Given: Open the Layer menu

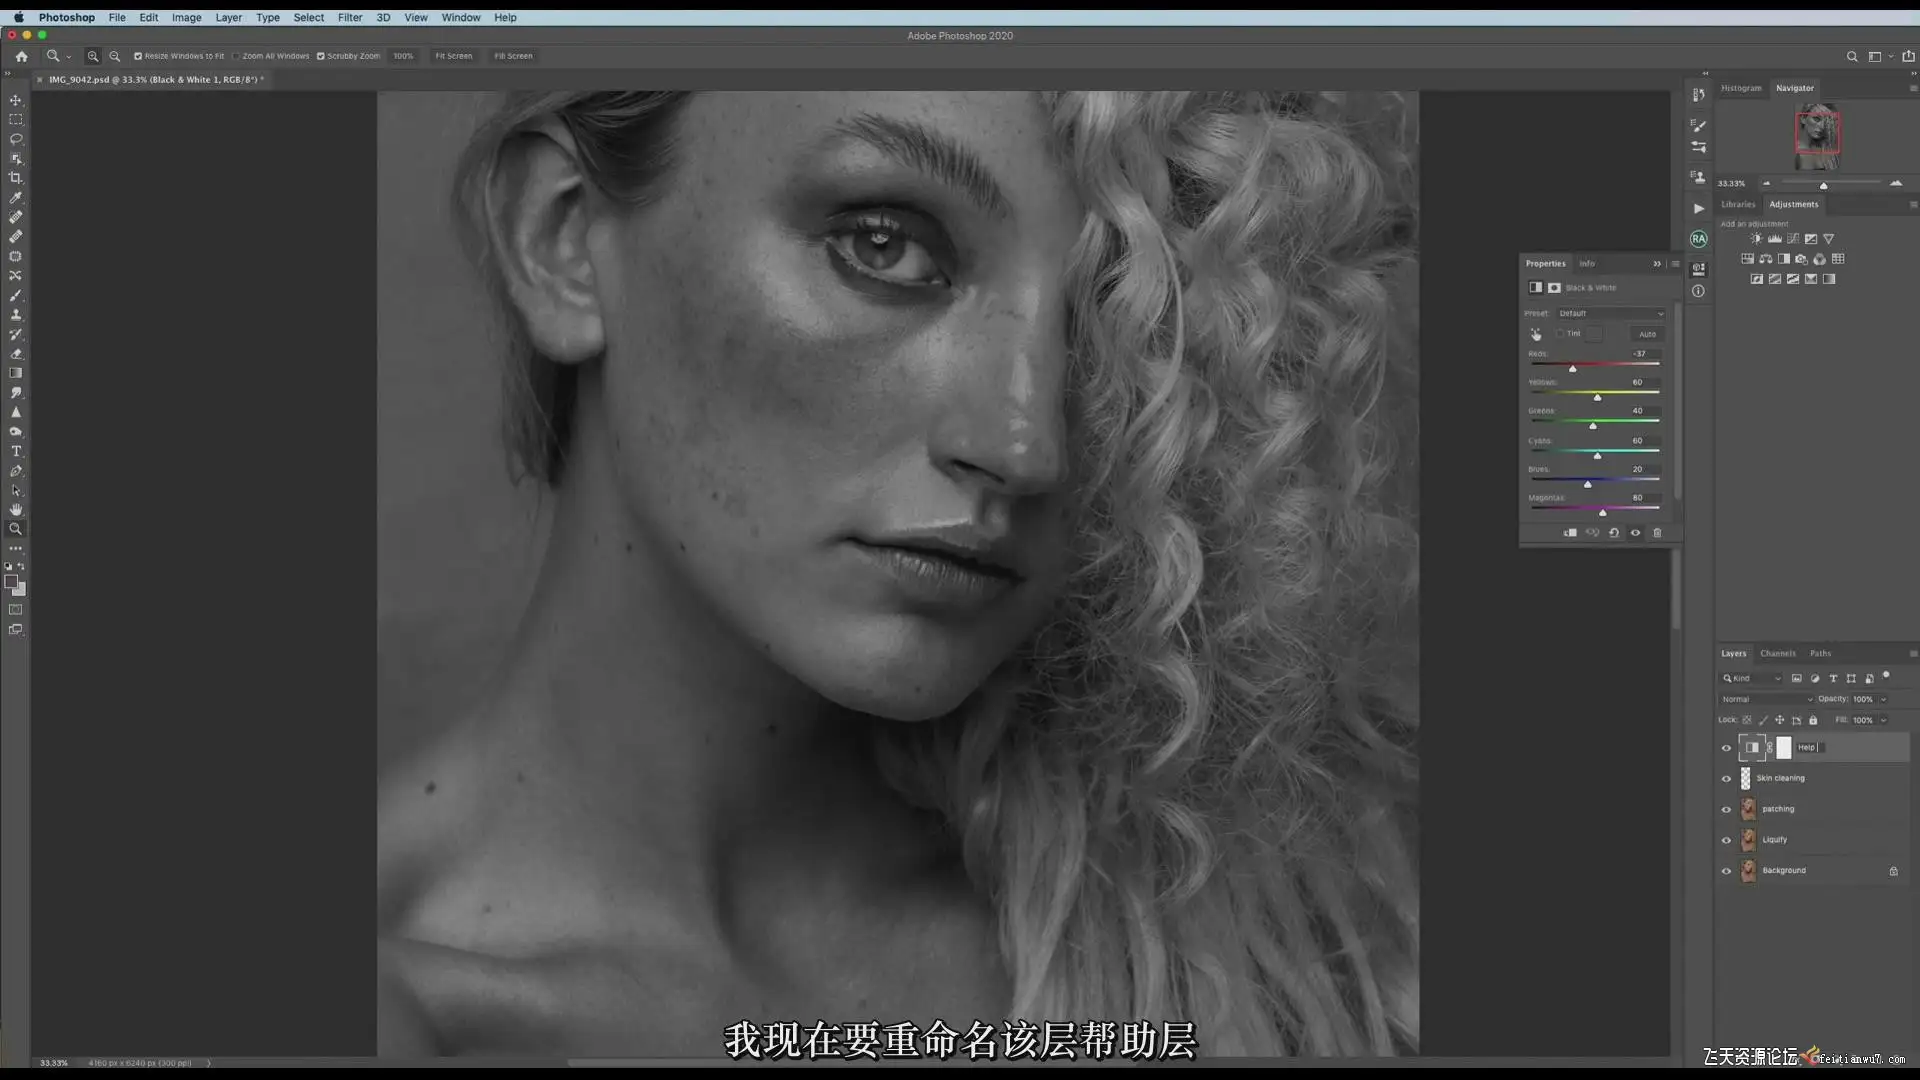Looking at the screenshot, I should pyautogui.click(x=228, y=17).
